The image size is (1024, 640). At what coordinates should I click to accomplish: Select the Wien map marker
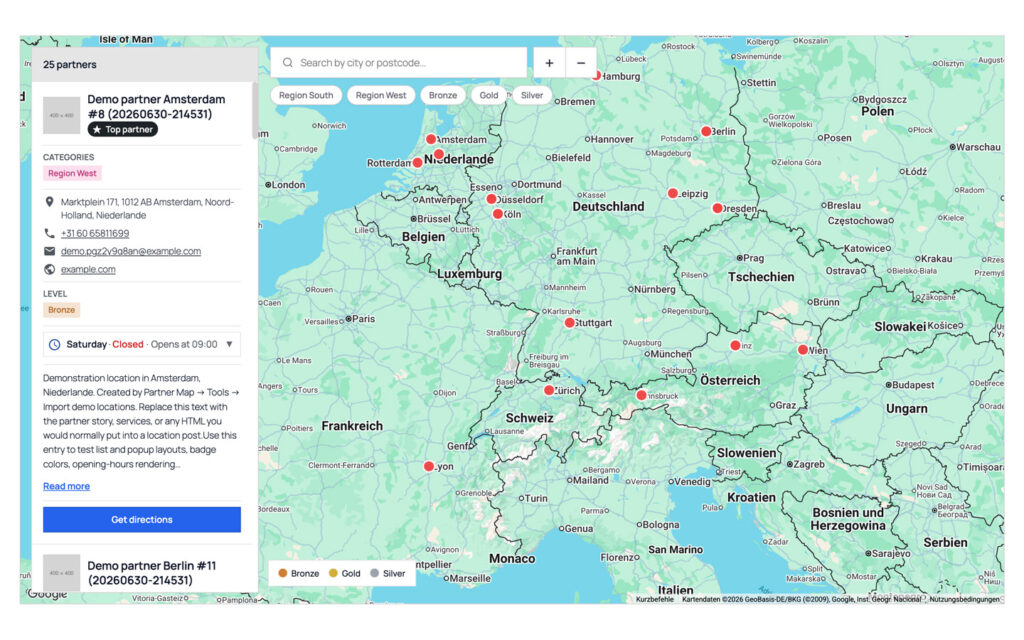[803, 350]
